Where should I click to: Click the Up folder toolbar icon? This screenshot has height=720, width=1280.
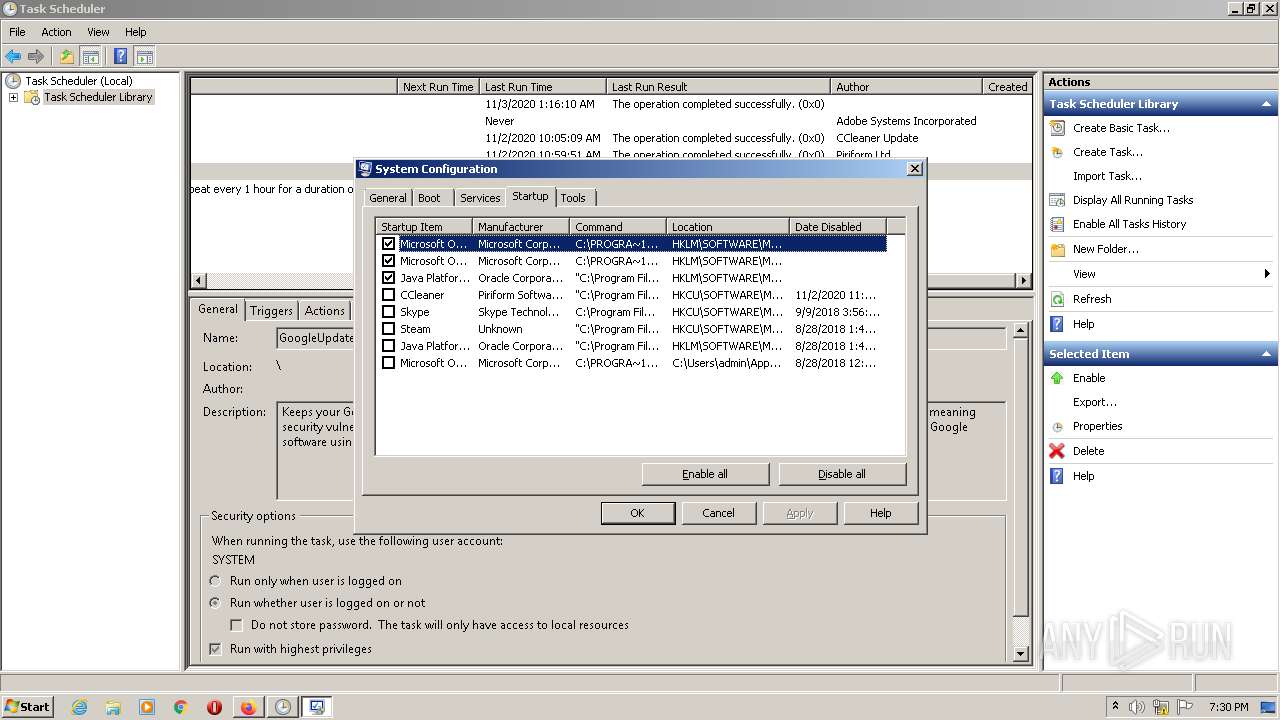tap(67, 57)
